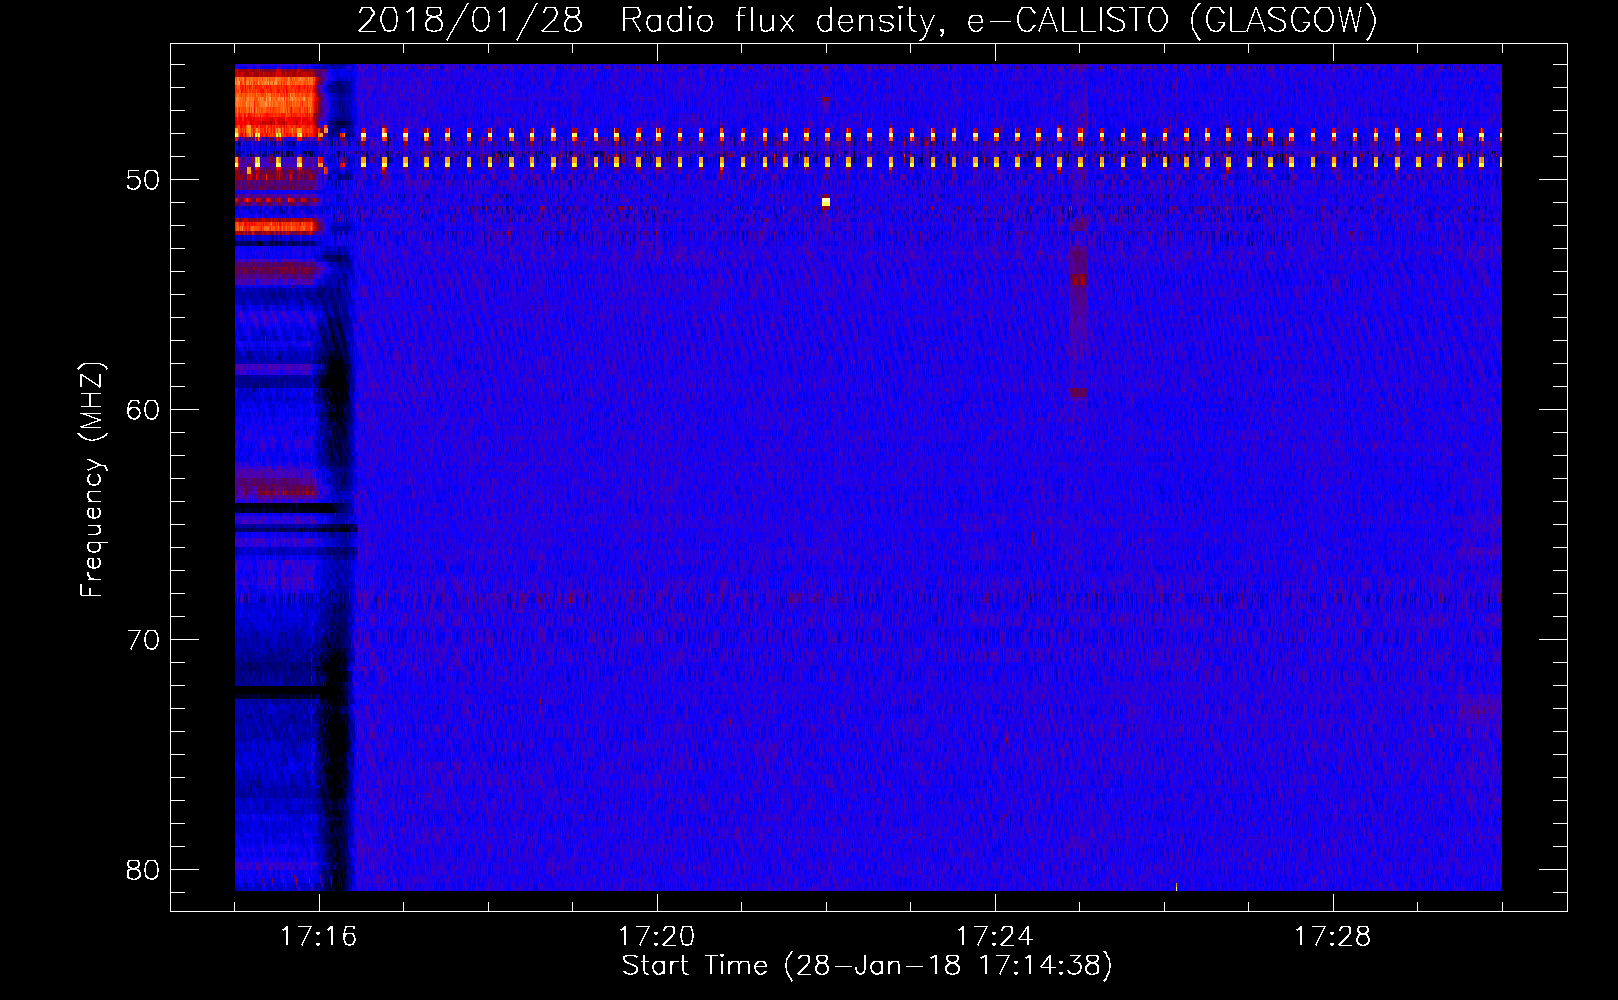Click the 17:28 time tick label
The width and height of the screenshot is (1618, 1000).
(1333, 937)
